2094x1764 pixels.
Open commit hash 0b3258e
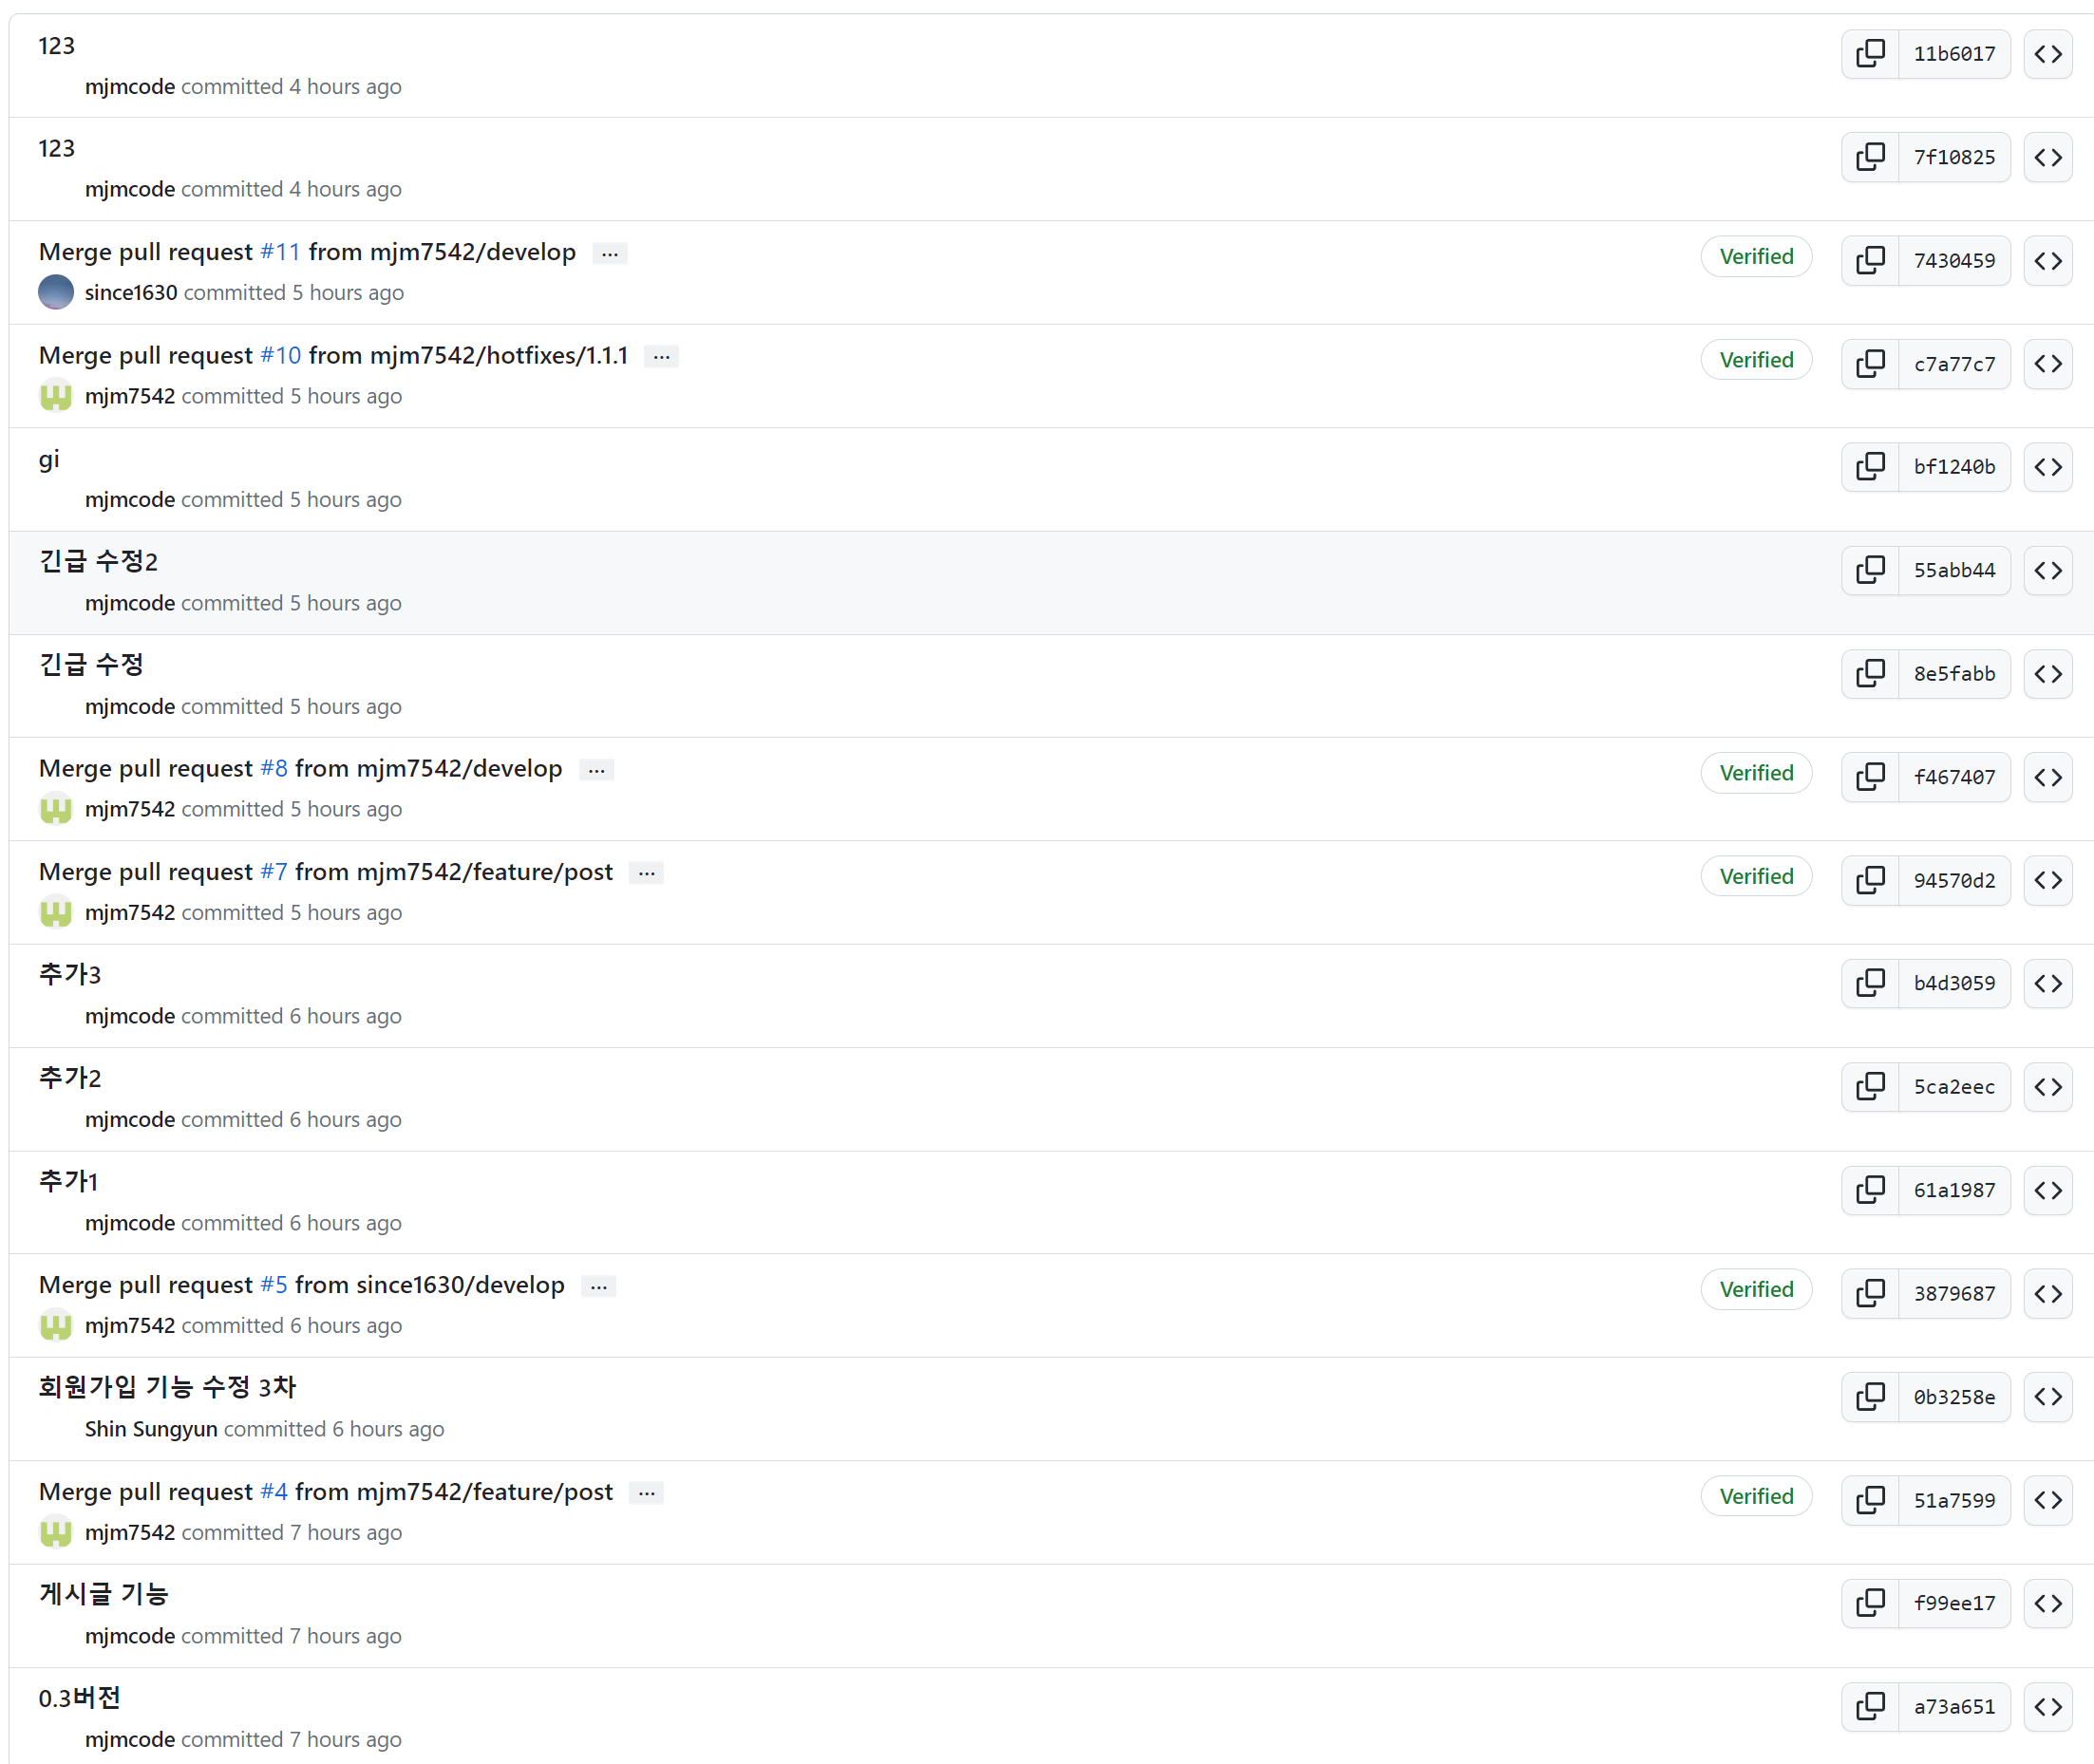pos(1954,1397)
